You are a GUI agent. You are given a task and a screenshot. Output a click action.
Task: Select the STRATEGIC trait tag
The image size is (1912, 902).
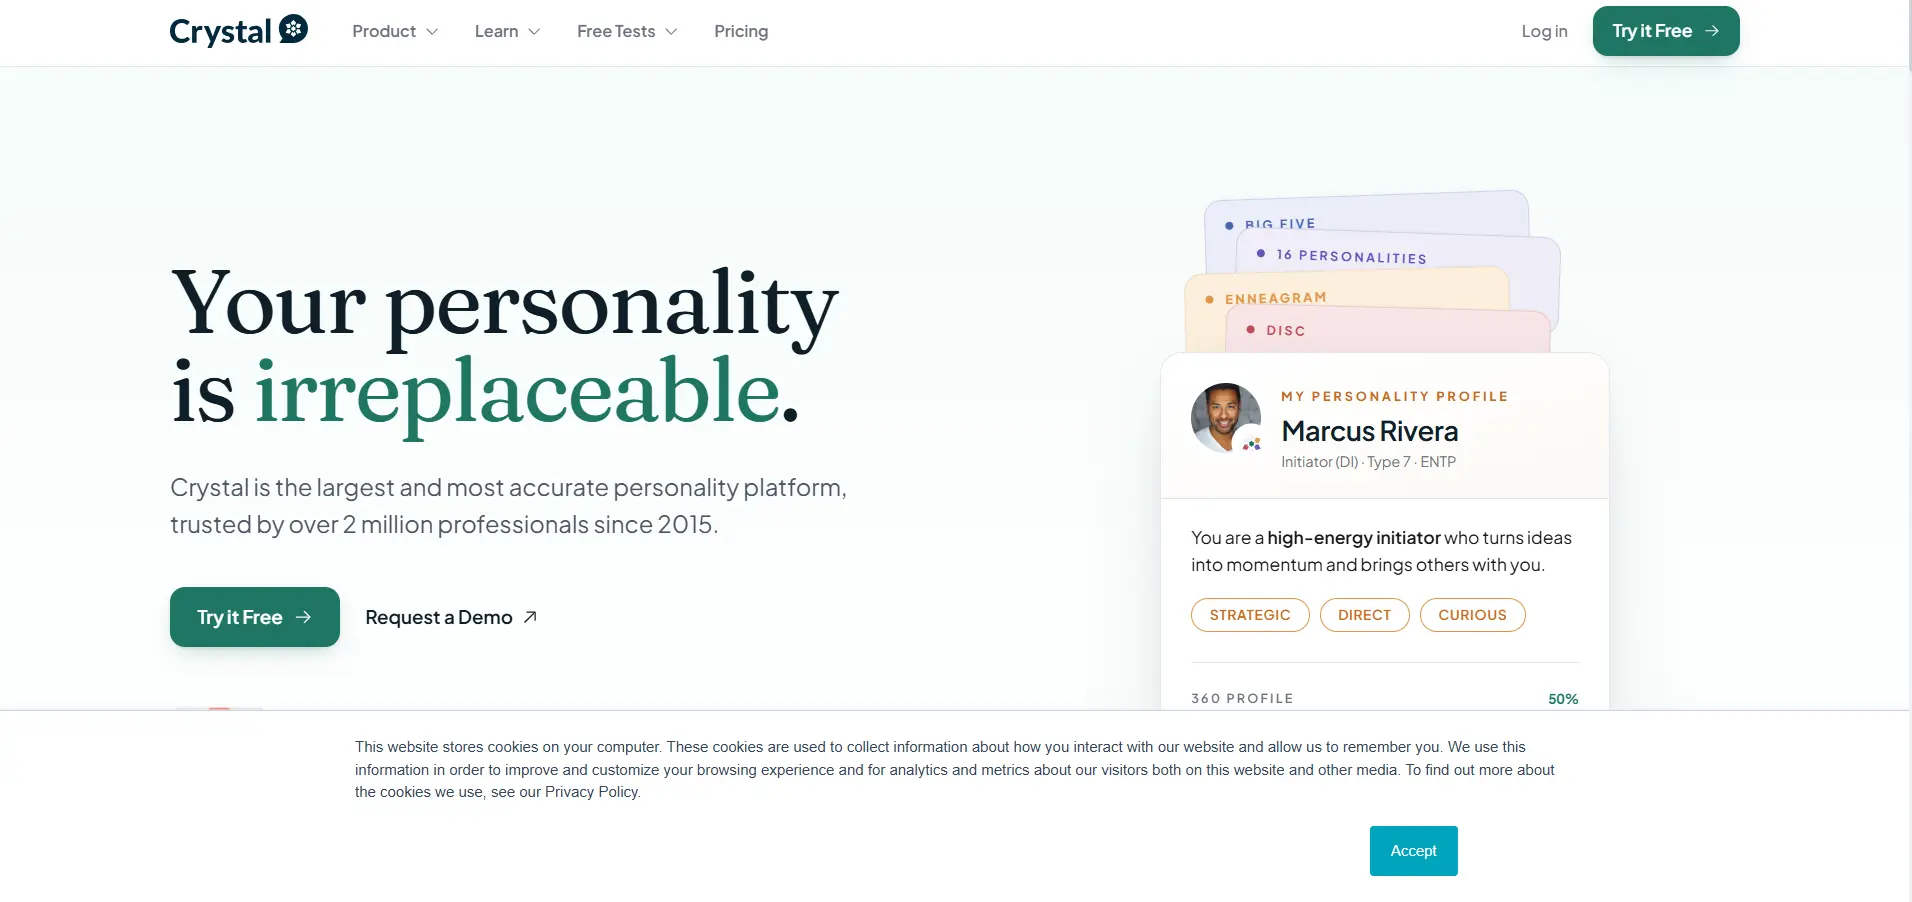(x=1250, y=615)
